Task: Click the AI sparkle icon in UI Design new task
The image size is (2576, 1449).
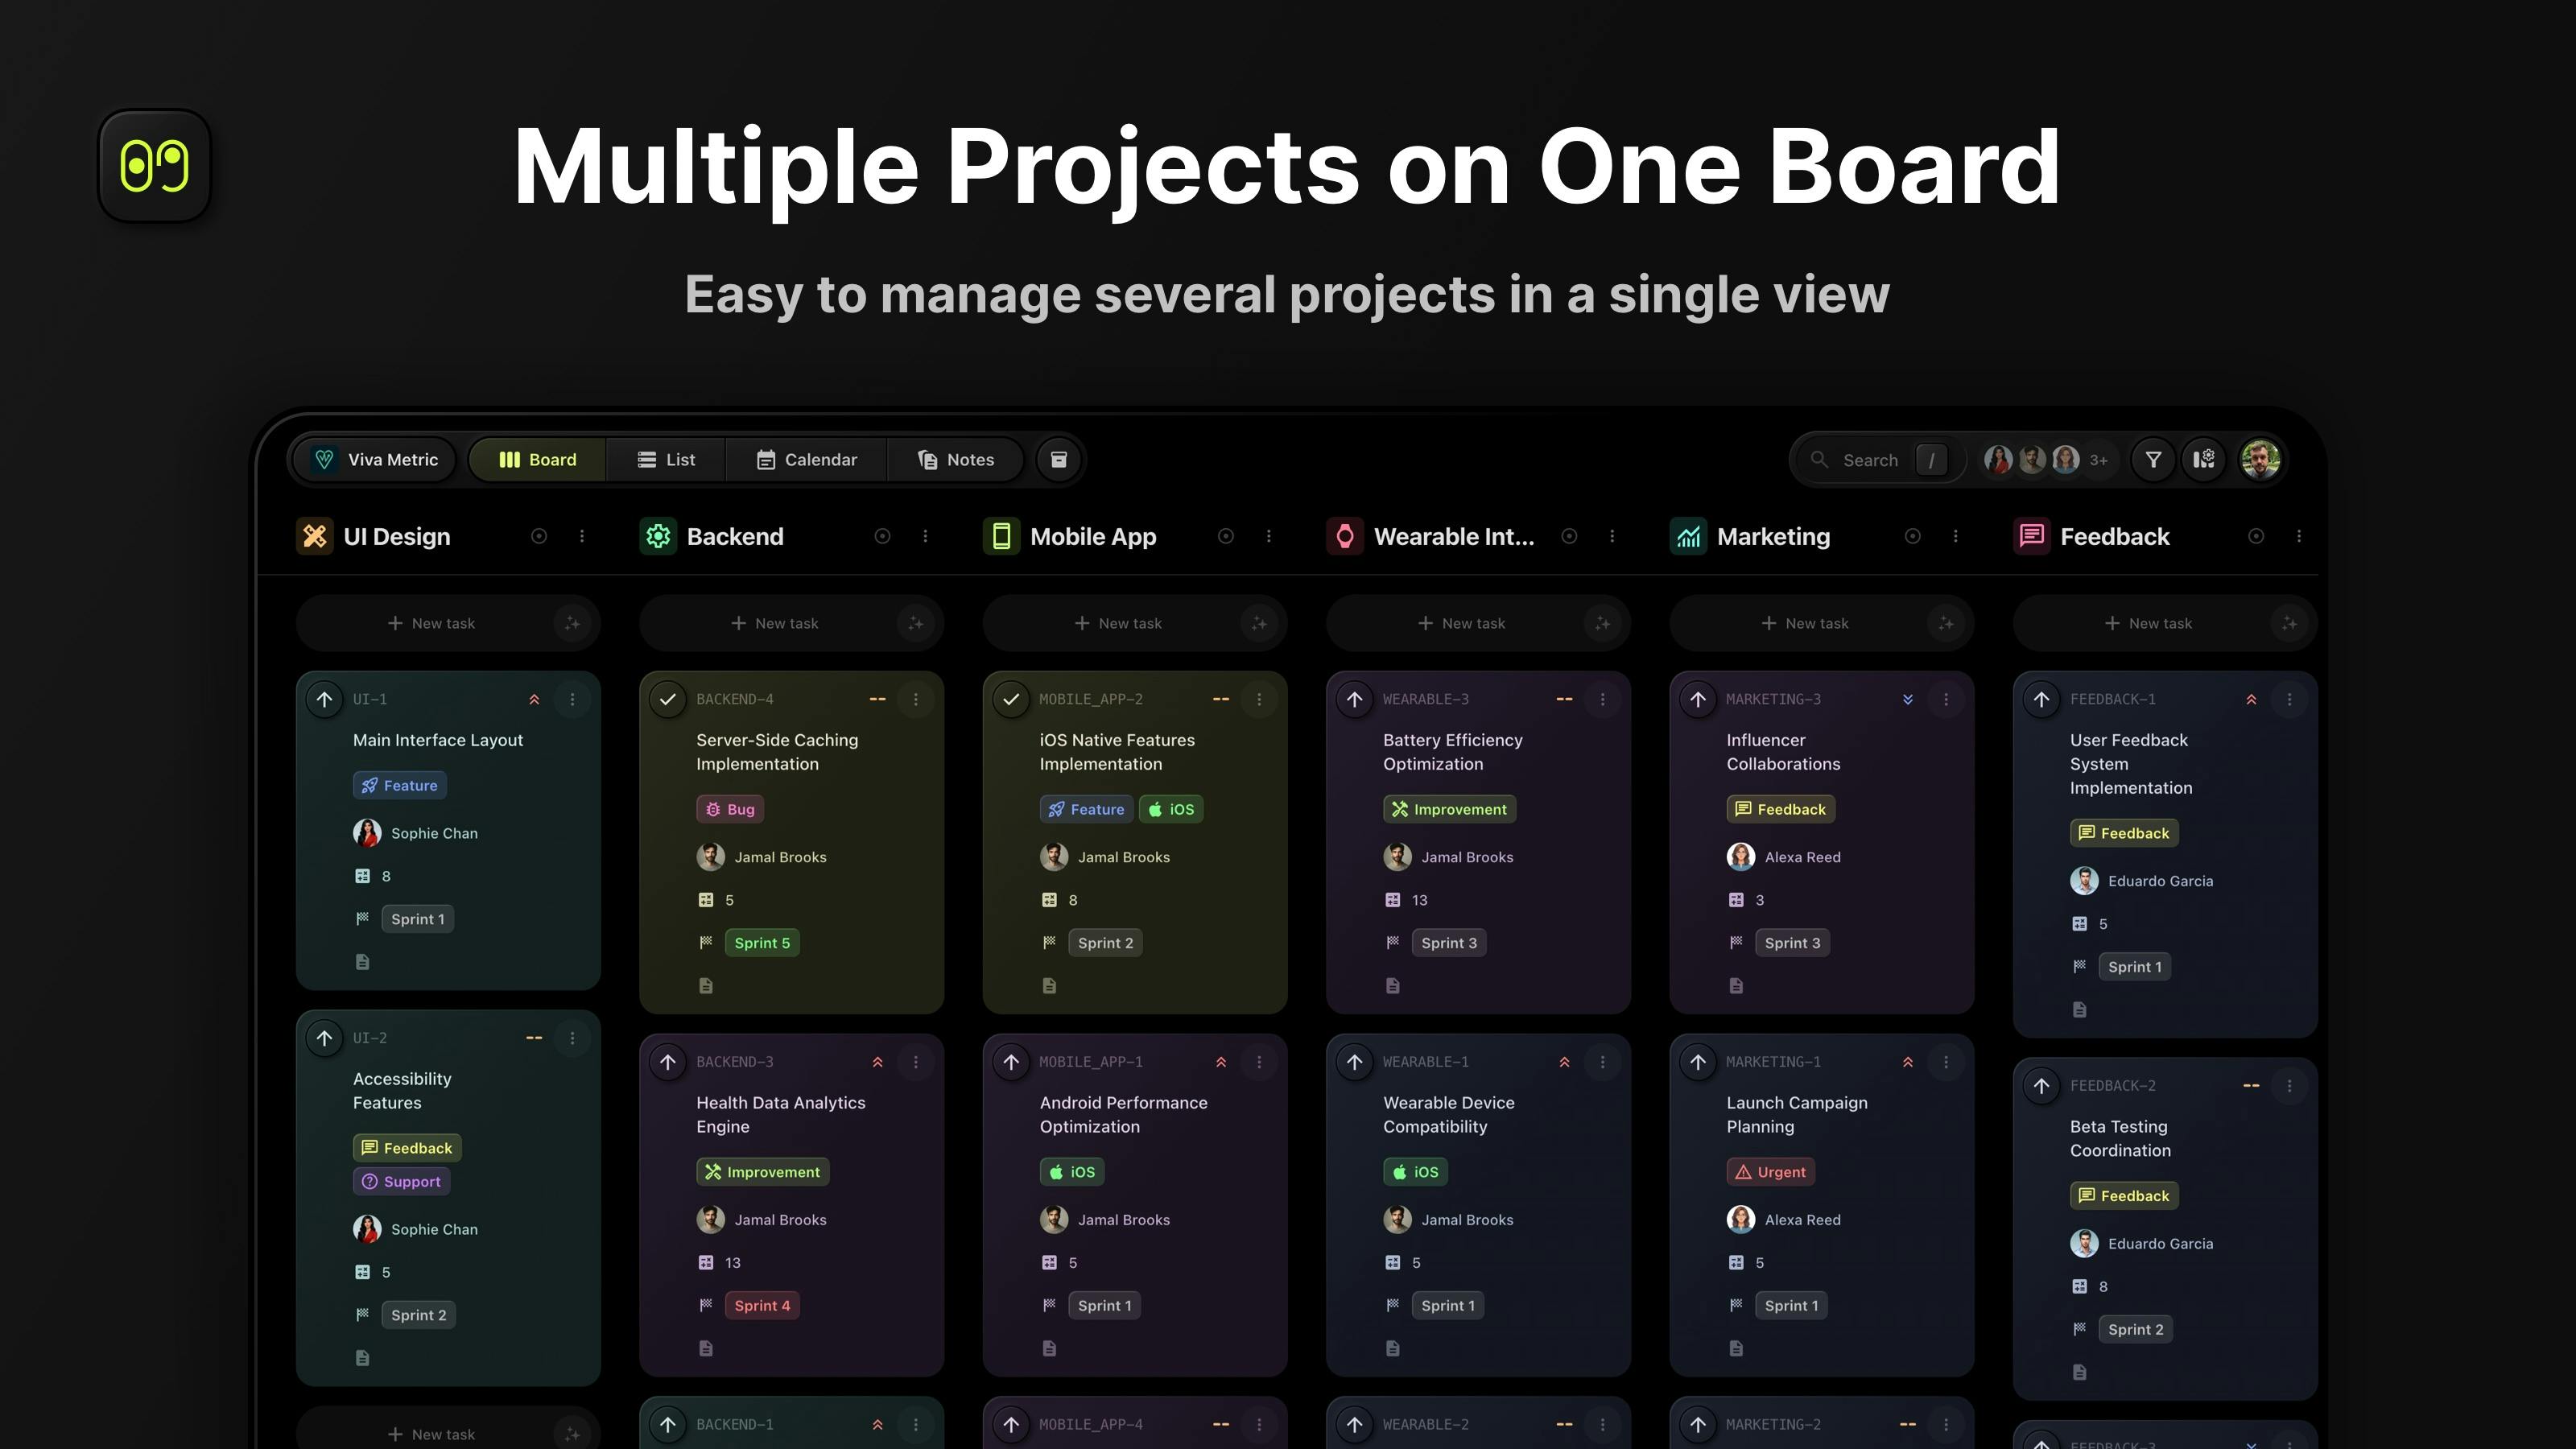Action: click(572, 624)
